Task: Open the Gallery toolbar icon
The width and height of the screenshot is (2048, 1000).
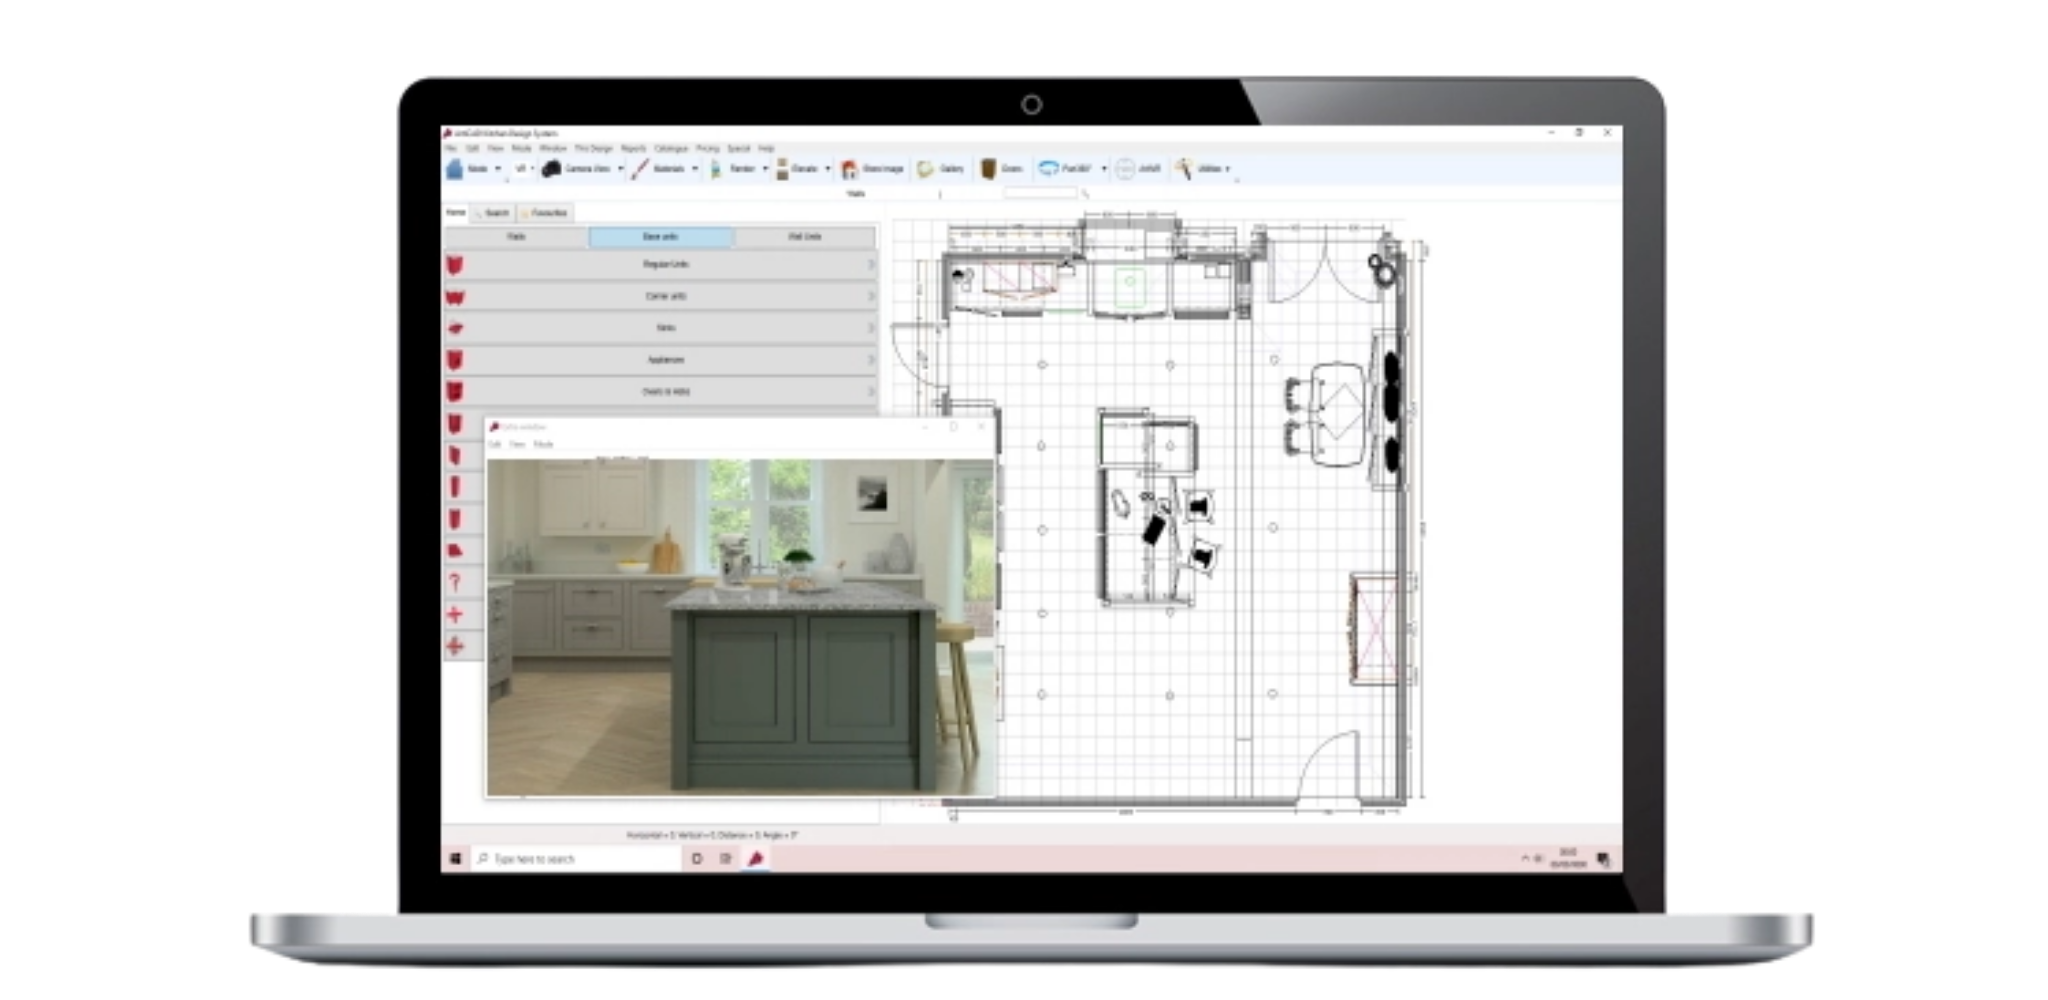Action: tap(926, 169)
